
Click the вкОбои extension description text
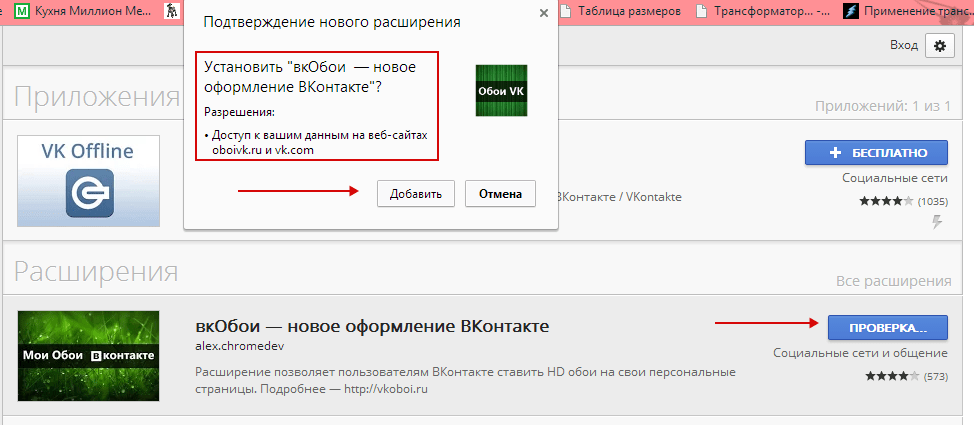466,381
